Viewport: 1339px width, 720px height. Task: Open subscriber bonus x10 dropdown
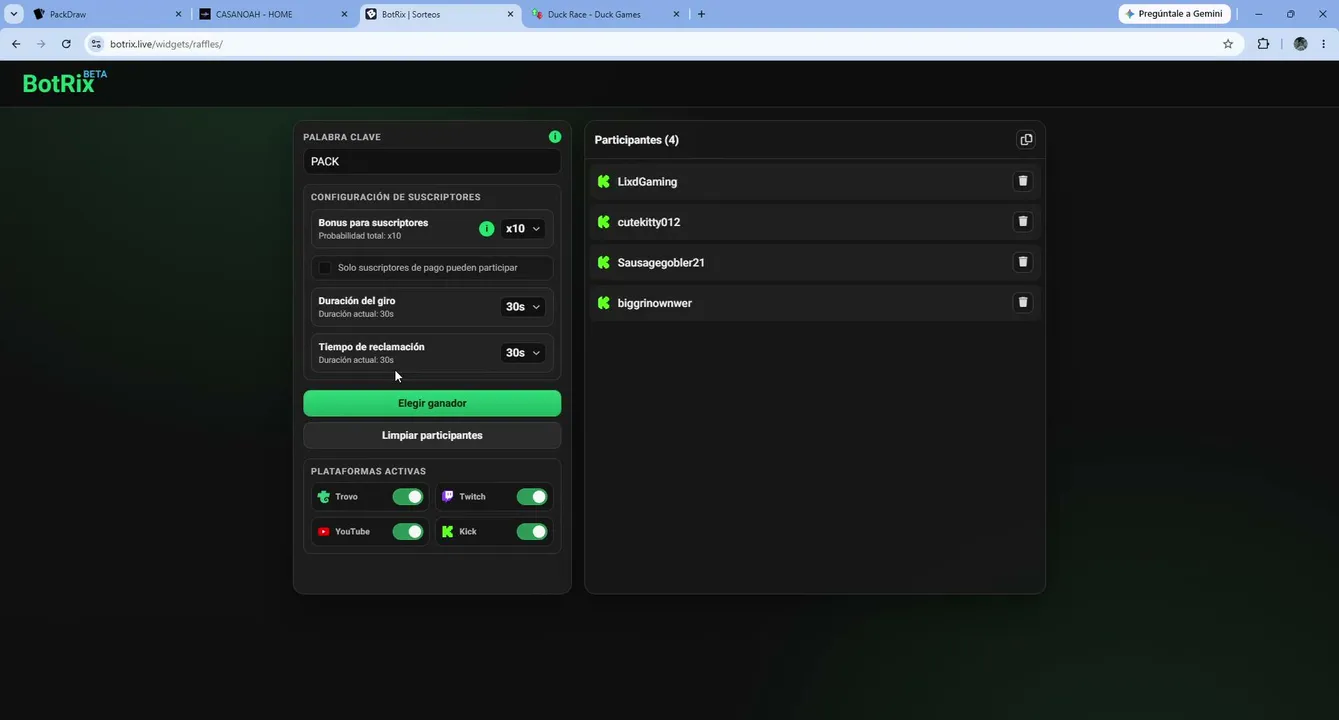click(523, 229)
